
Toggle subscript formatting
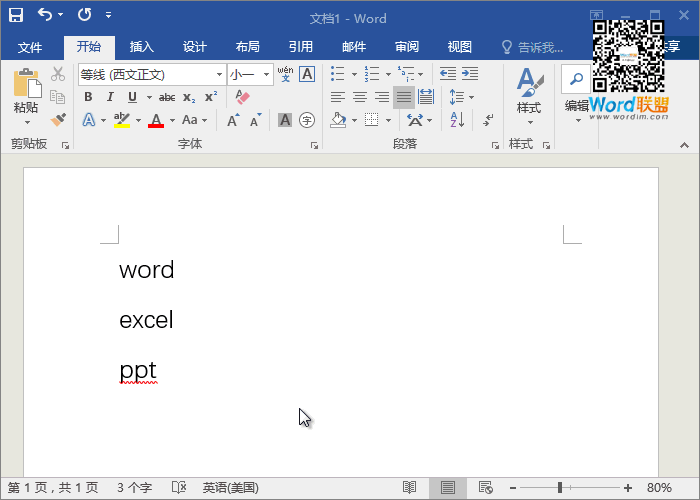[x=190, y=97]
